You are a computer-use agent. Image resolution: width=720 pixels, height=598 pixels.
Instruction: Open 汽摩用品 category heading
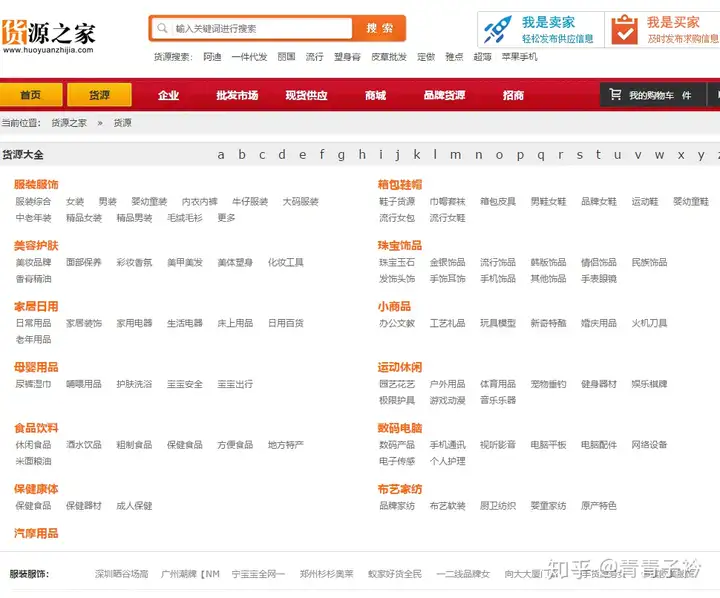36,534
